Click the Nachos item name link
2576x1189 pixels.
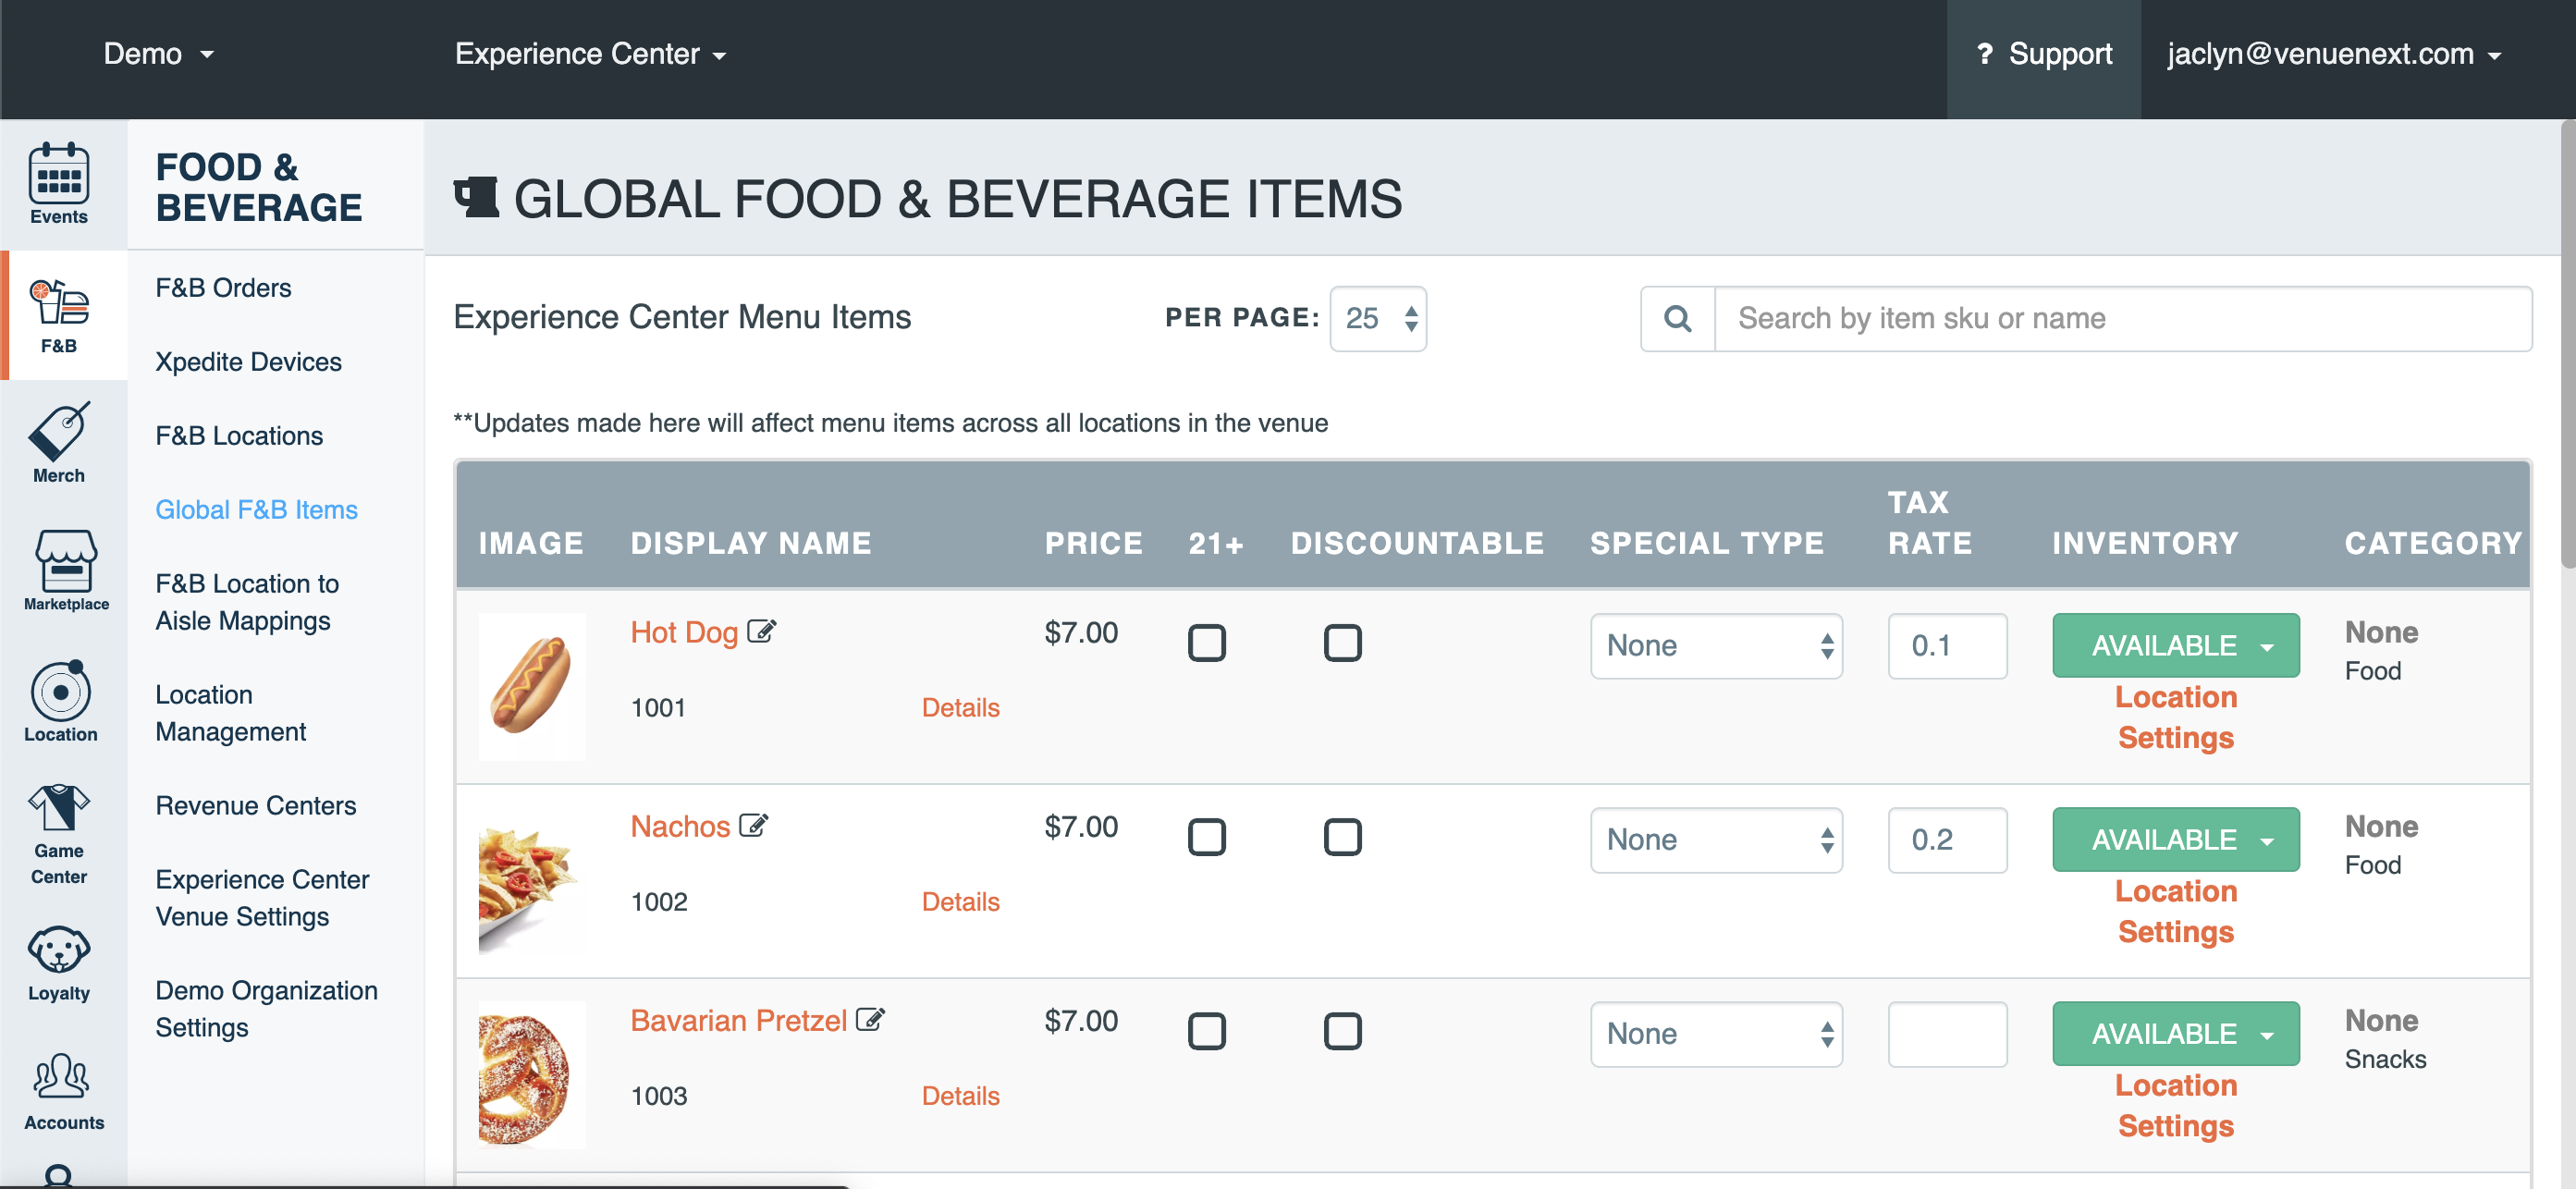tap(681, 826)
